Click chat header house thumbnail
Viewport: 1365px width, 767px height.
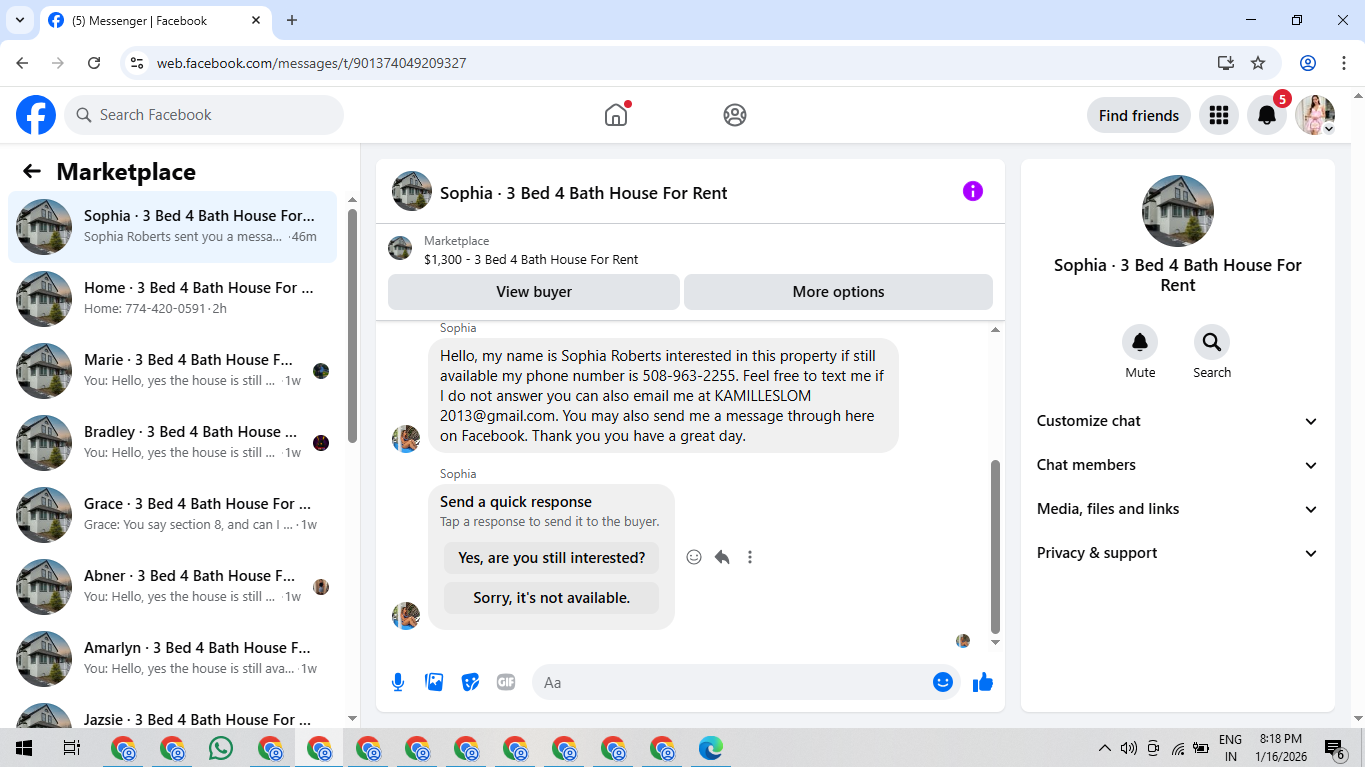[412, 191]
